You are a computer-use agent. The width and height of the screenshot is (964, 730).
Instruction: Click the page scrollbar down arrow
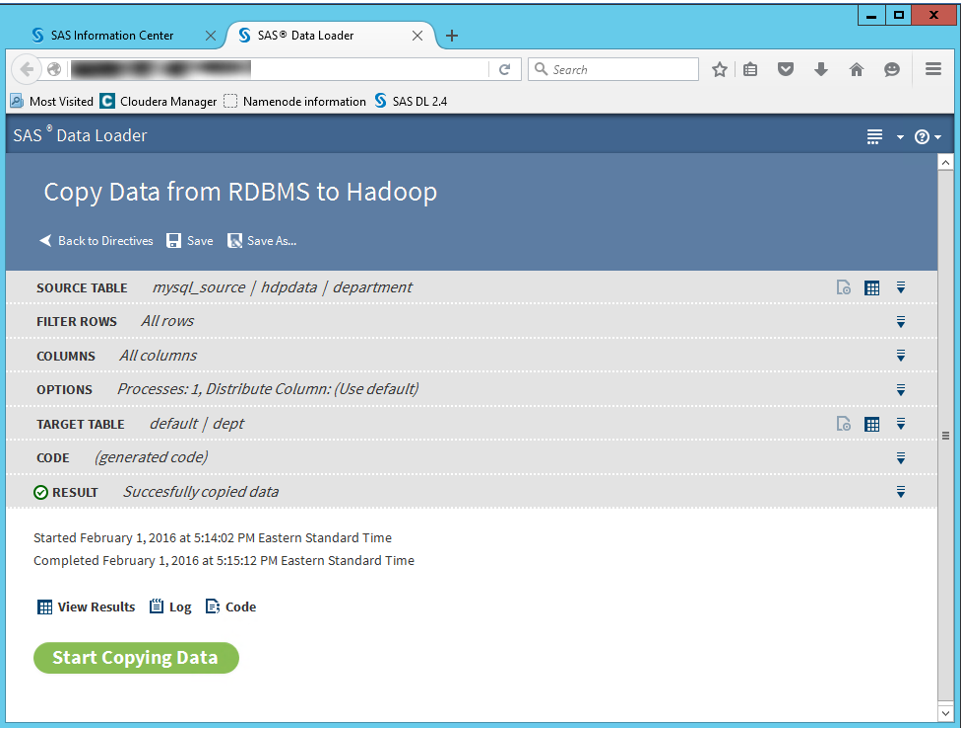(946, 713)
